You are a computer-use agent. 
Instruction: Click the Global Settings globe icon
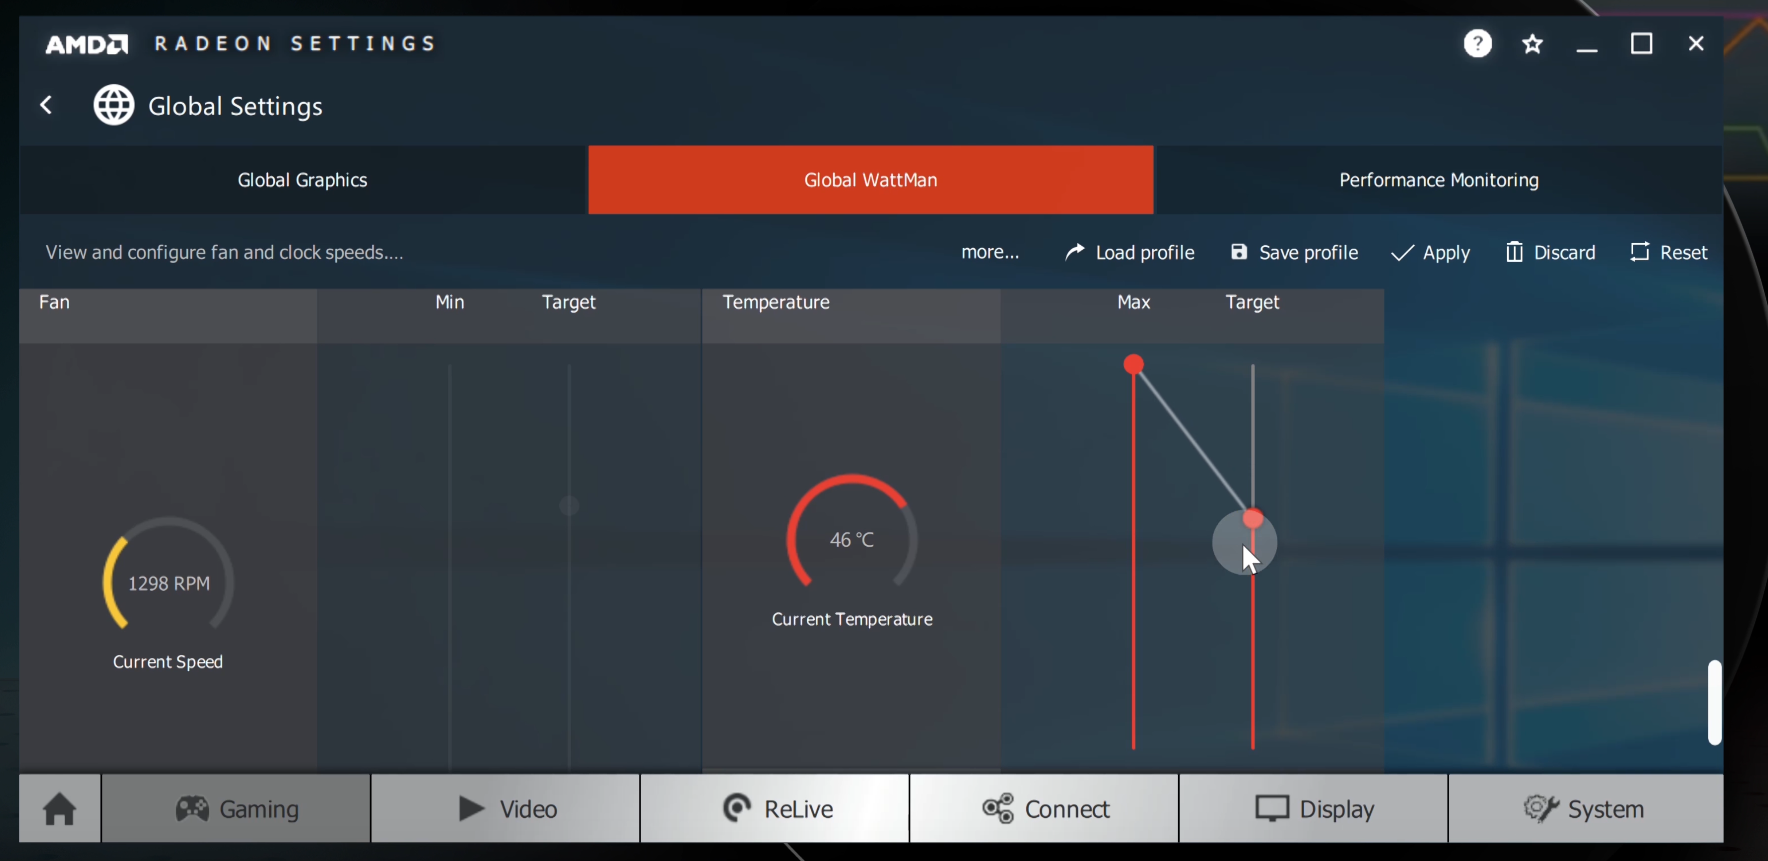tap(114, 105)
